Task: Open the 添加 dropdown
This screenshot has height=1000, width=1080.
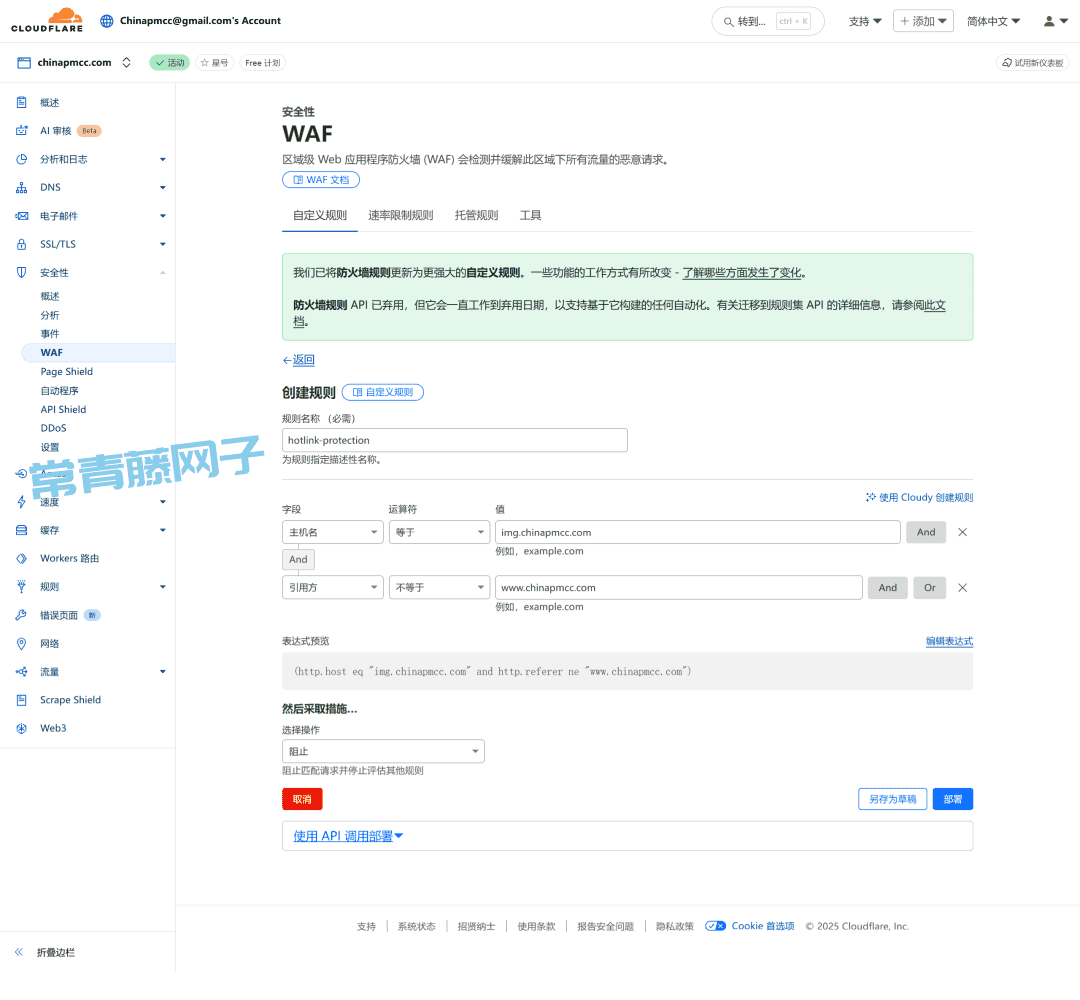Action: 923,21
